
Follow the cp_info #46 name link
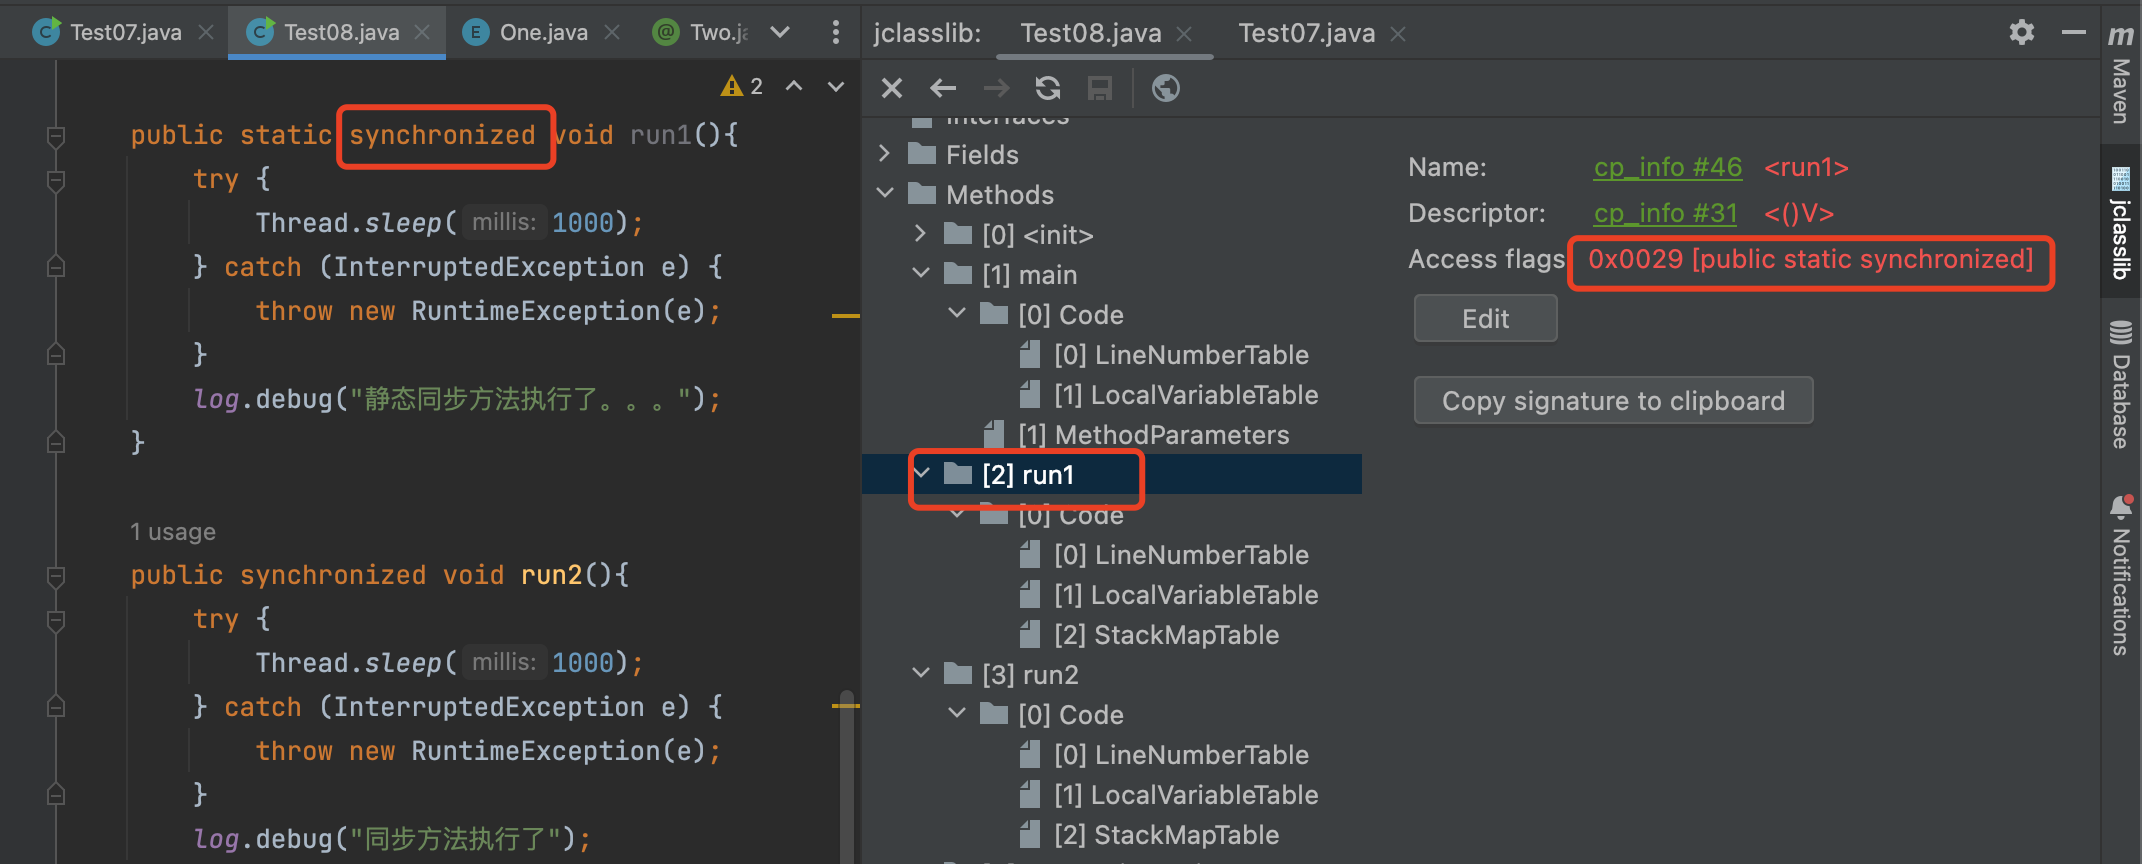pos(1667,167)
